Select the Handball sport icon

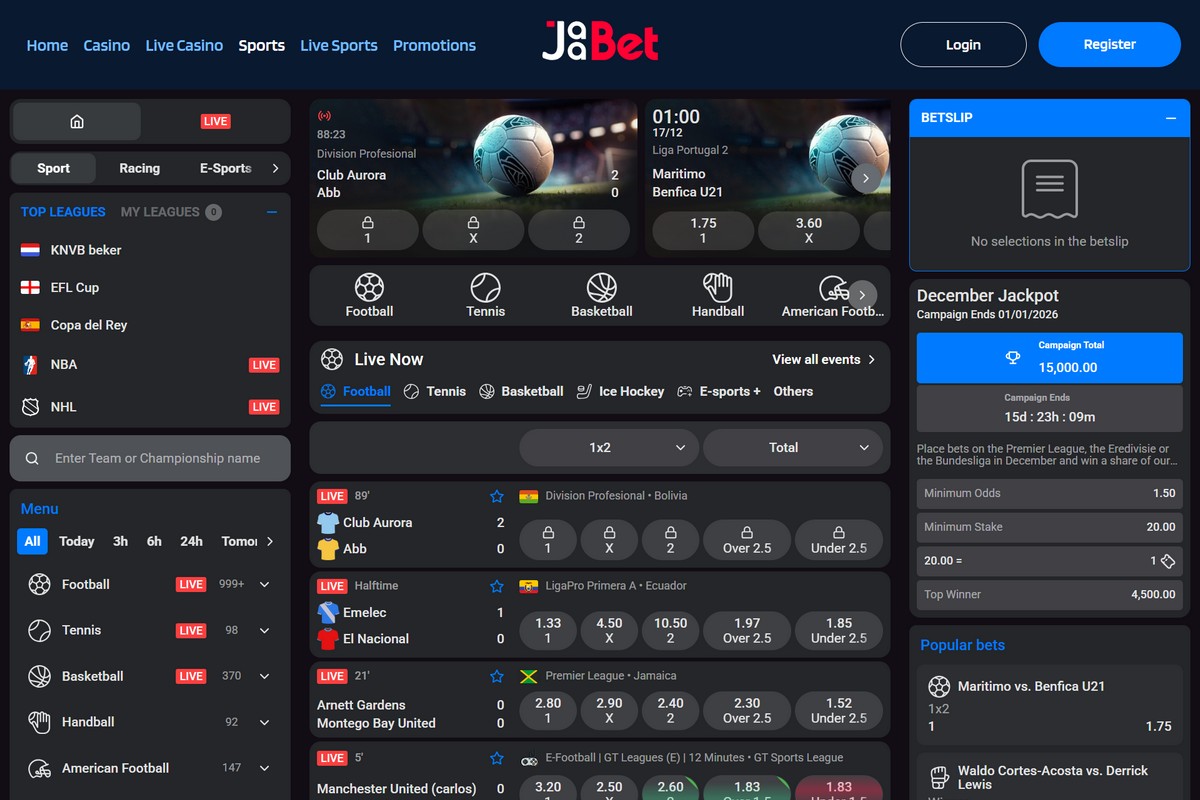tap(717, 294)
